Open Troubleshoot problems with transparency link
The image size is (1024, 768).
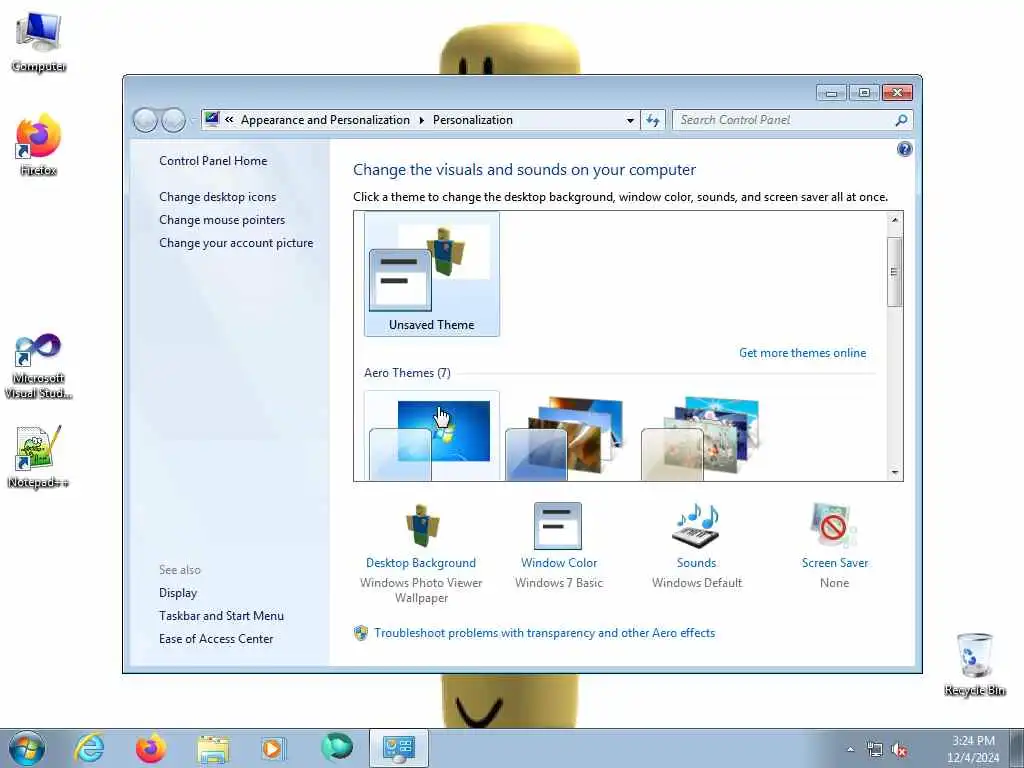click(545, 633)
